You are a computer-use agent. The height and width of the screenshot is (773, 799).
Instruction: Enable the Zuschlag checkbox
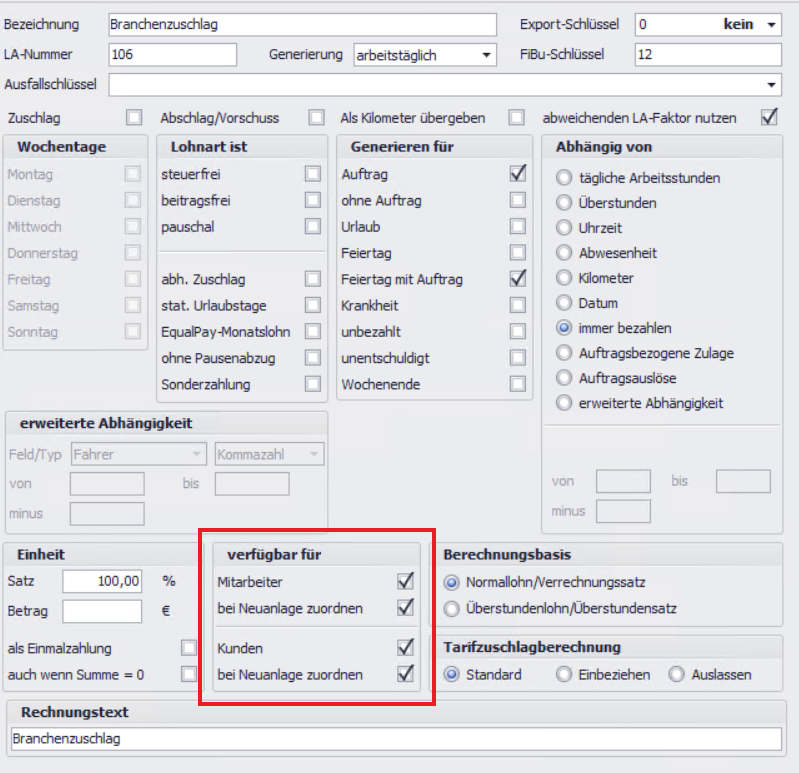click(x=134, y=118)
